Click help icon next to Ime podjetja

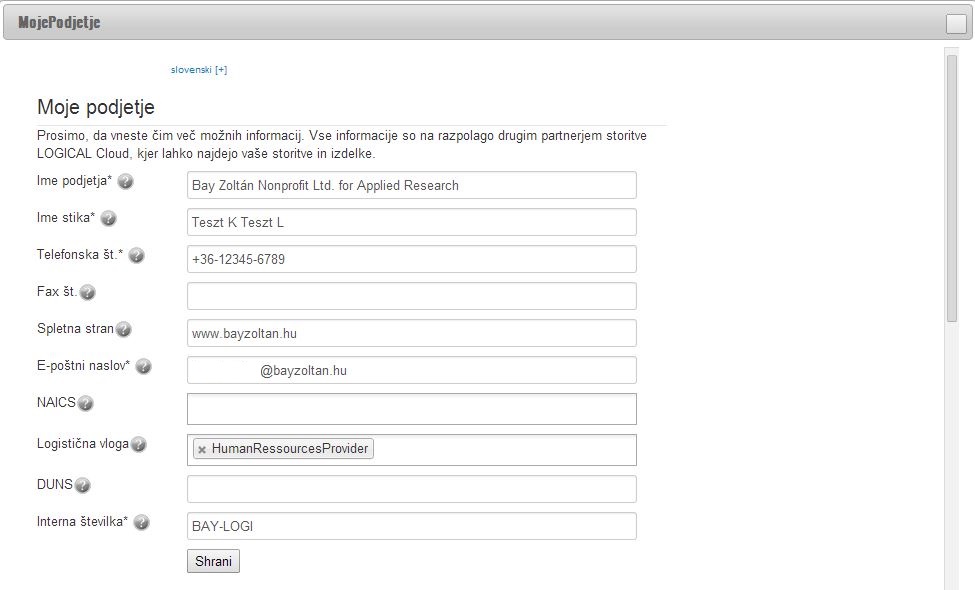125,182
